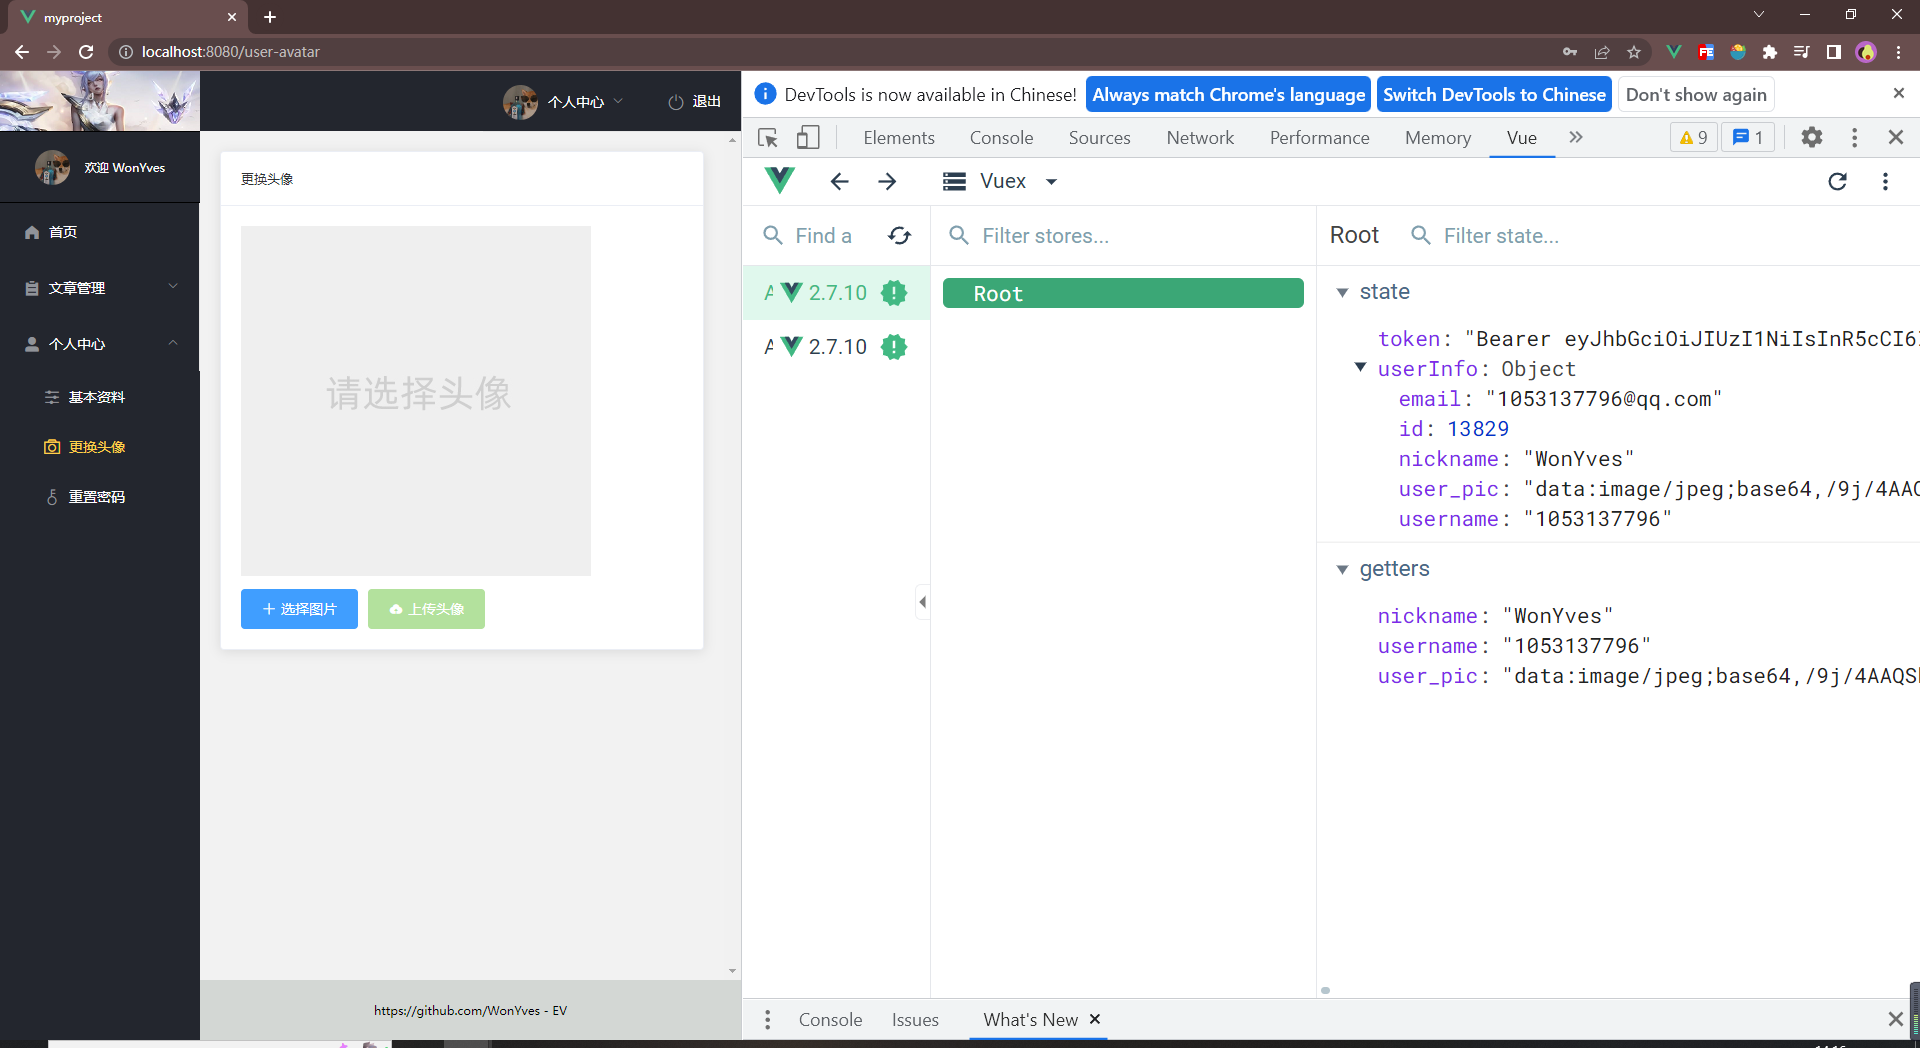Collapse the component tree panel with the sidebar arrow
This screenshot has width=1920, height=1048.
[922, 601]
